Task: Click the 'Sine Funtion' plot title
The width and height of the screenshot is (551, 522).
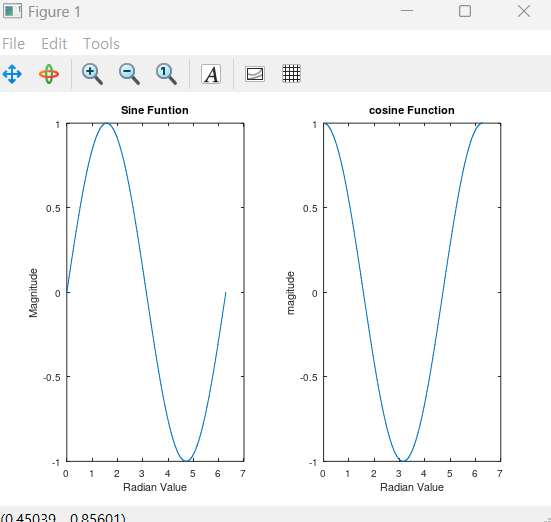Action: coord(155,110)
